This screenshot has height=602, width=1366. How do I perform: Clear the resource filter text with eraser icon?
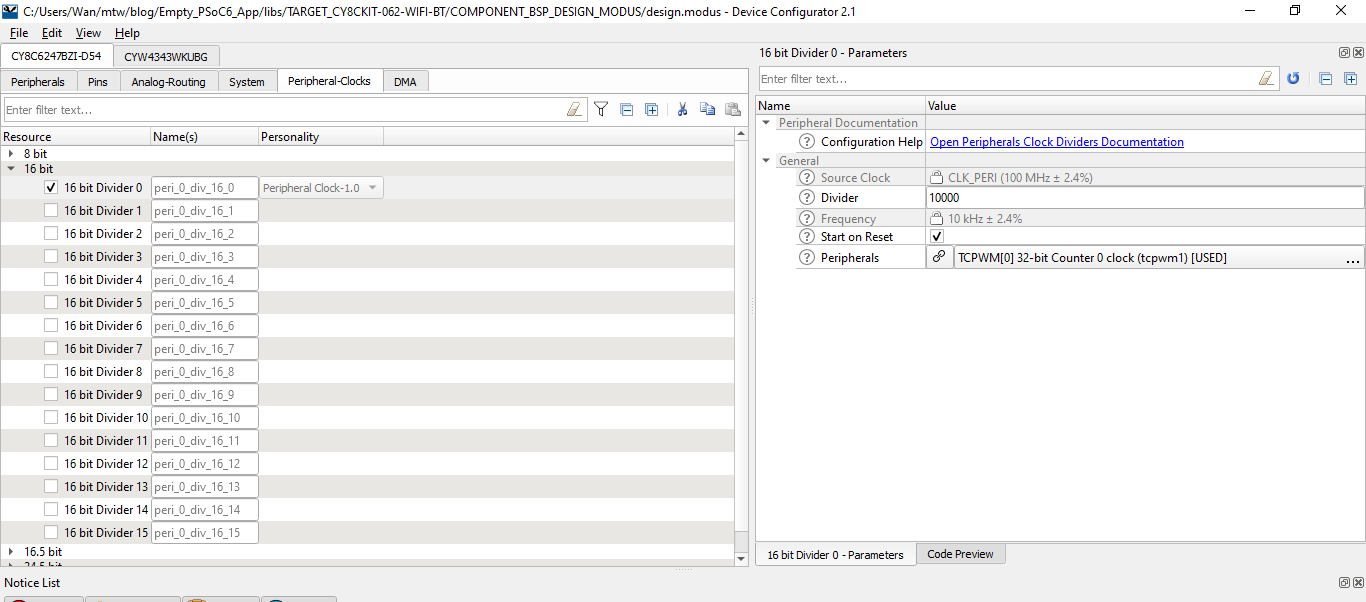(x=574, y=110)
